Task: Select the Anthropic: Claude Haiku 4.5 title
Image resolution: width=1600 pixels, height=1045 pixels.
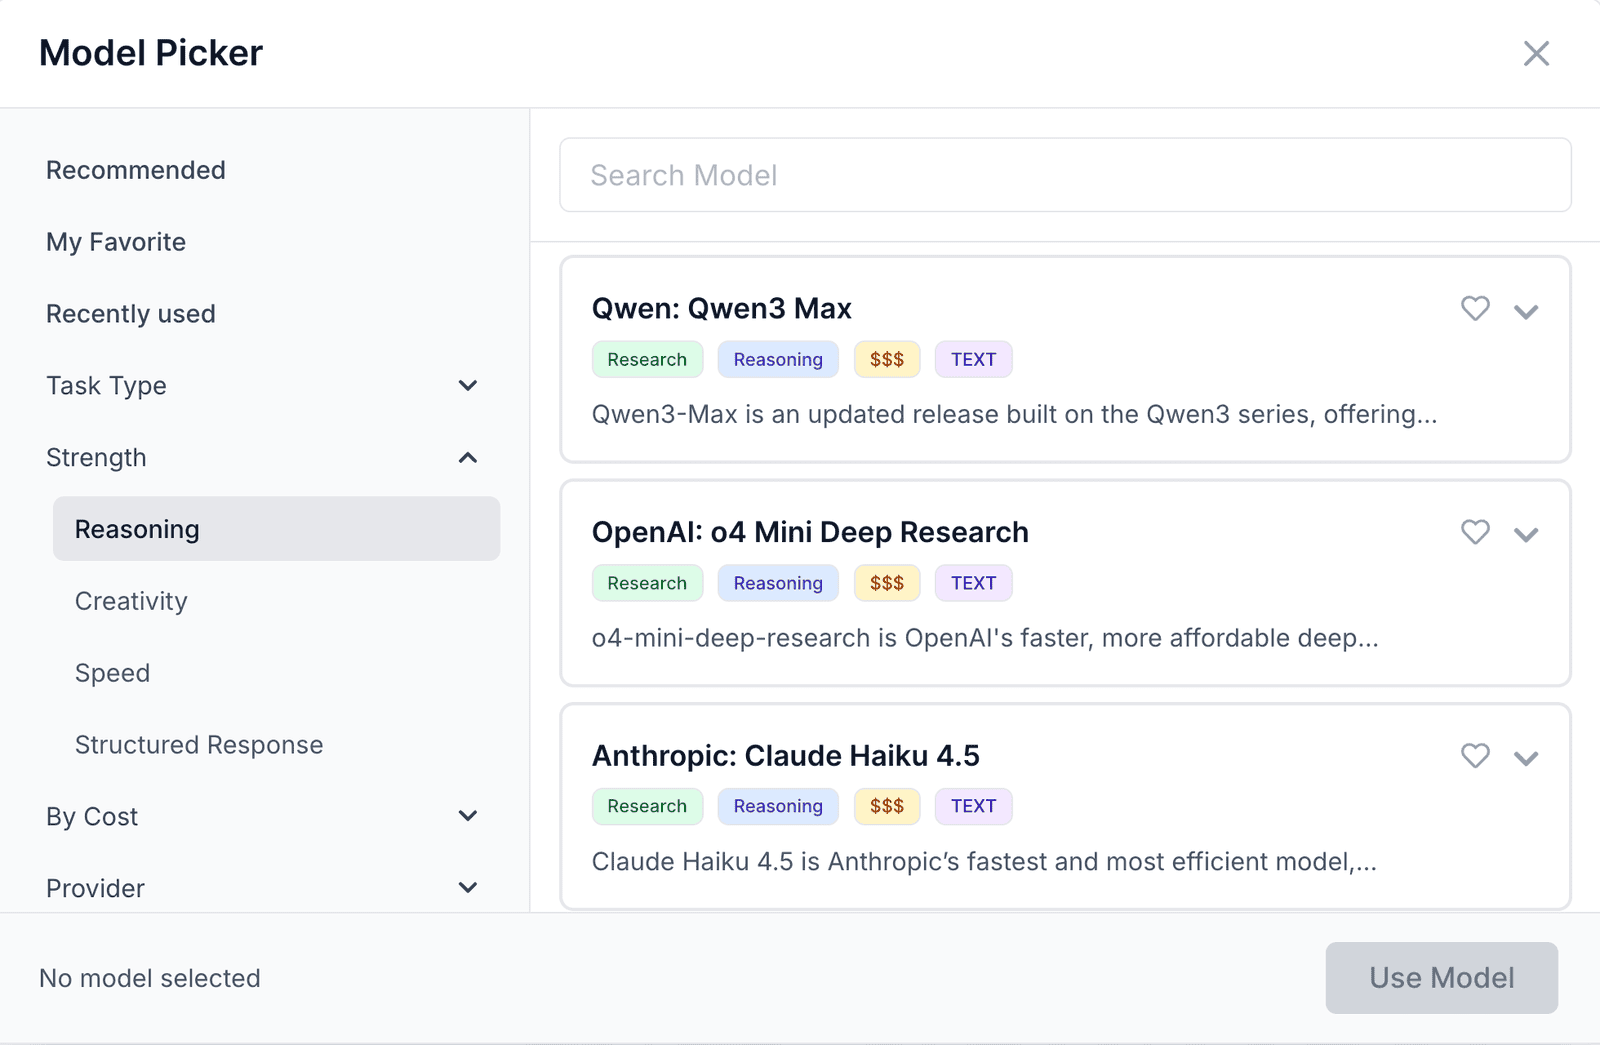Action: pos(785,756)
